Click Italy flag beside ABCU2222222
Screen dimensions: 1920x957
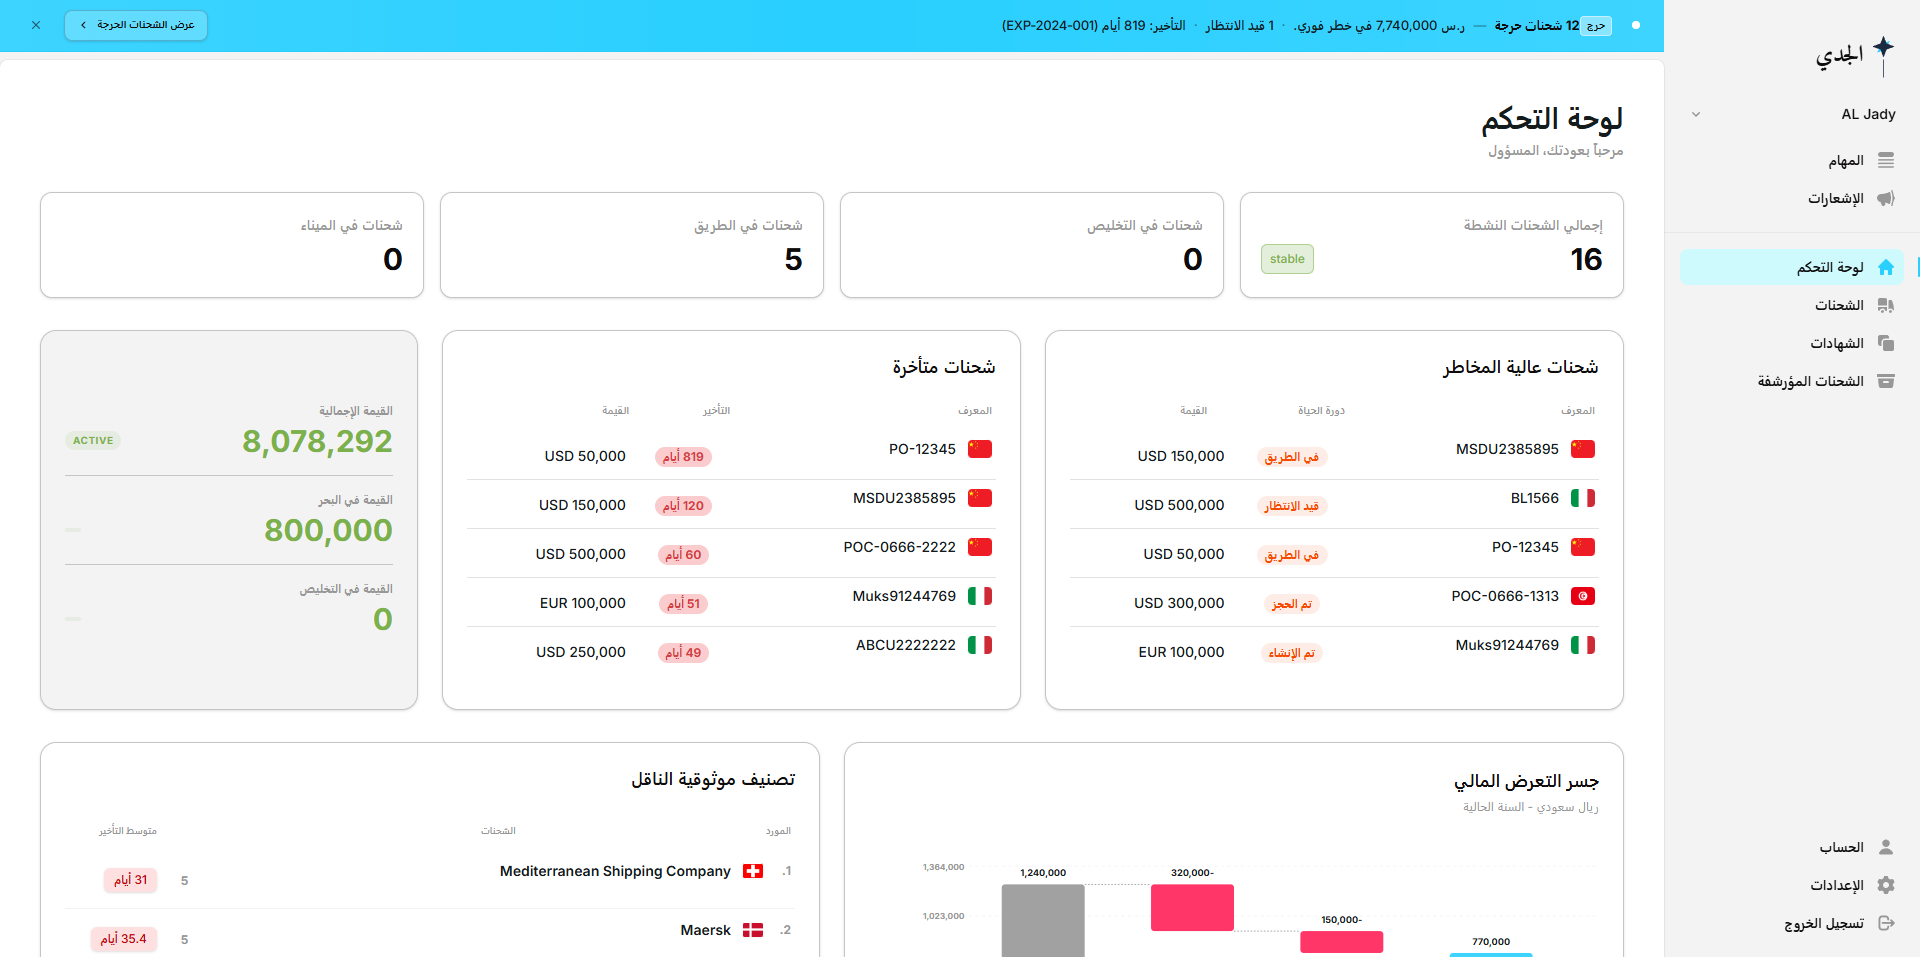pyautogui.click(x=980, y=645)
